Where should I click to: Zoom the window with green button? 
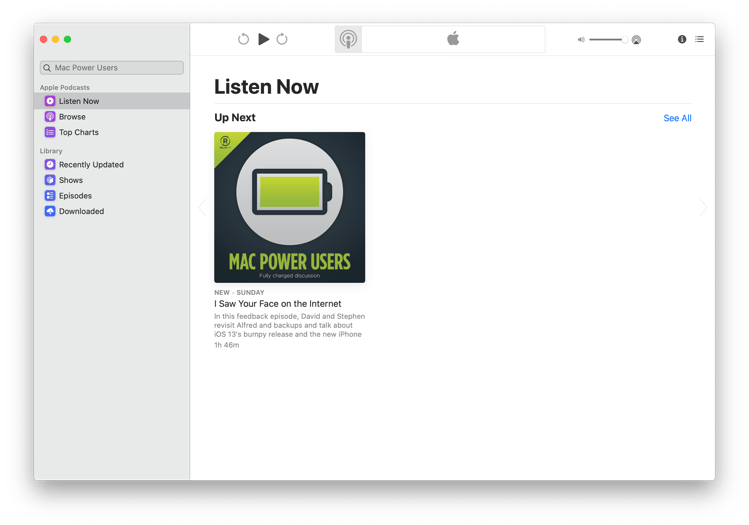[67, 39]
